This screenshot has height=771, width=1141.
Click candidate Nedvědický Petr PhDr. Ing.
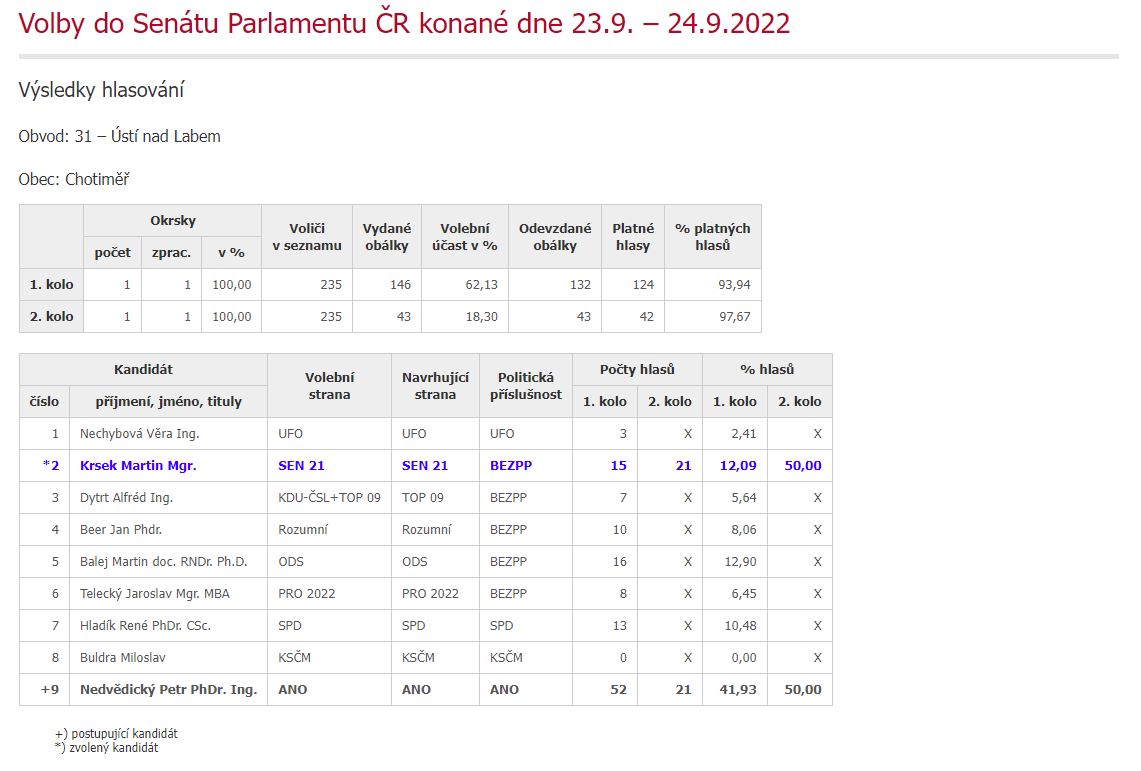pos(168,689)
